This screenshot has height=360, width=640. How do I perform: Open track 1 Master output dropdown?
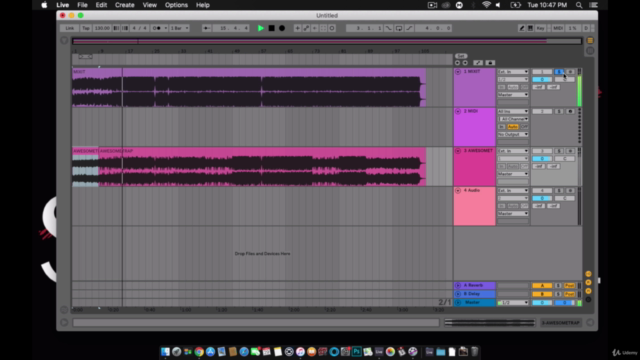click(513, 95)
